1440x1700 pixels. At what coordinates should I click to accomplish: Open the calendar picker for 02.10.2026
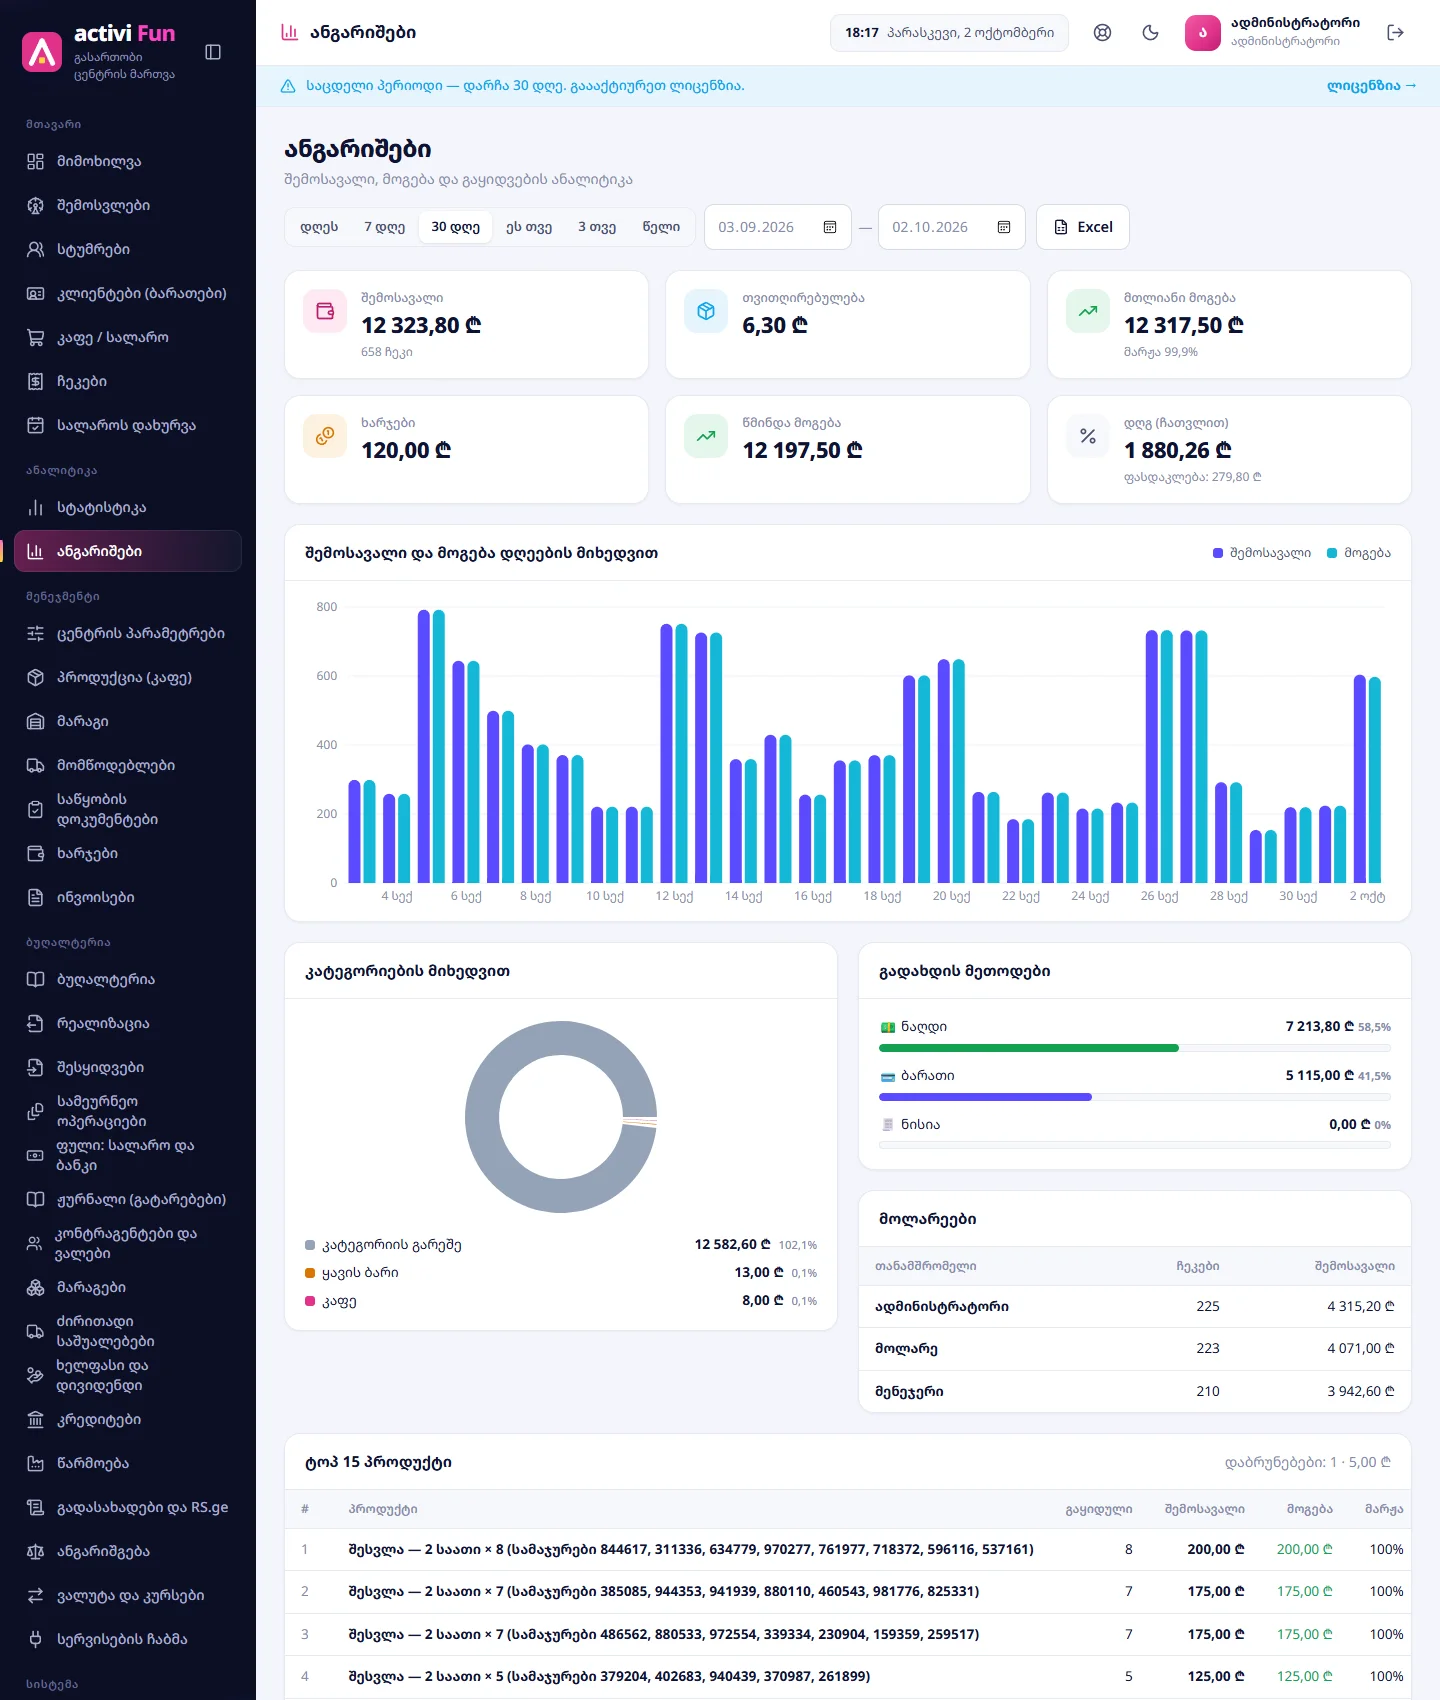coord(1003,227)
